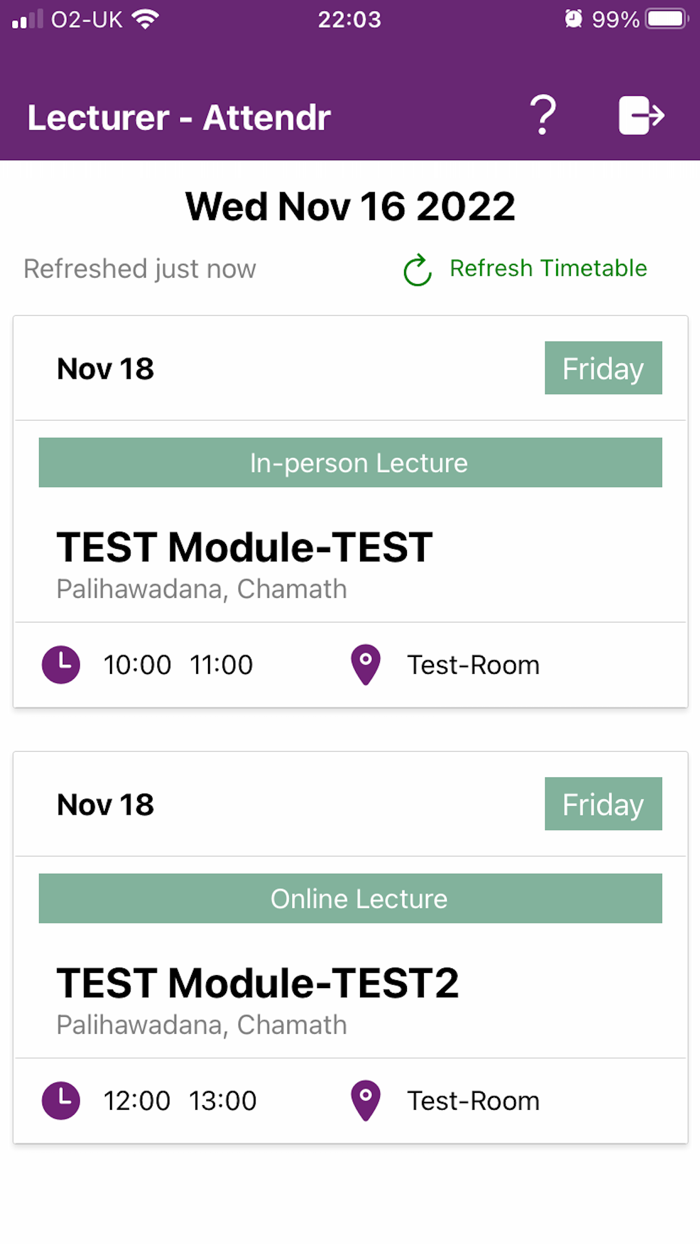Select the Friday badge on the second lecture card
This screenshot has width=700, height=1244.
tap(603, 804)
